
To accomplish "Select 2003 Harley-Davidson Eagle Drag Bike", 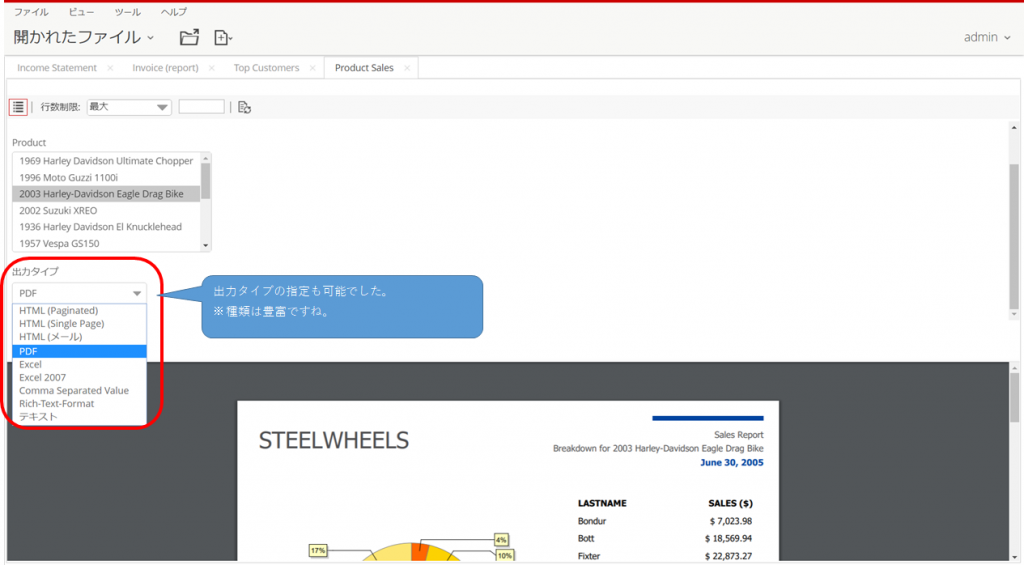I will pyautogui.click(x=106, y=194).
